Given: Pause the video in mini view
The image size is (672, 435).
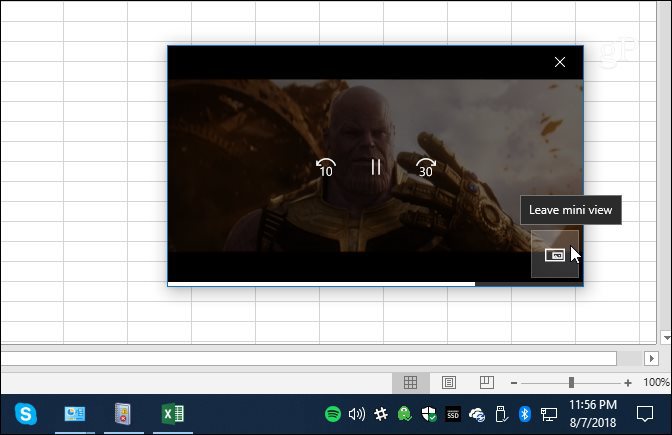Looking at the screenshot, I should pyautogui.click(x=376, y=167).
